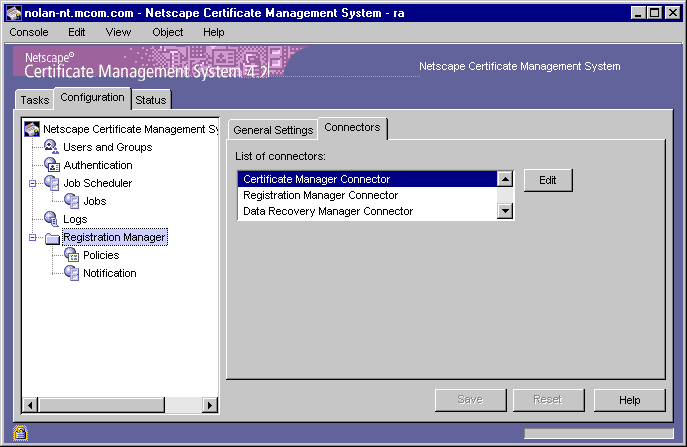687x447 pixels.
Task: Open the Help menu
Action: 213,32
